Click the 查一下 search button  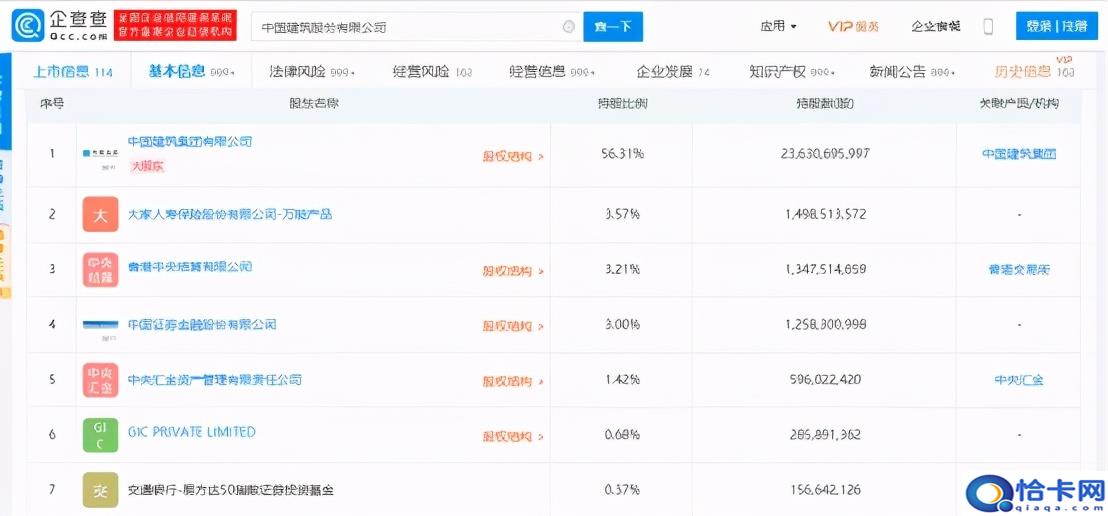coord(613,27)
